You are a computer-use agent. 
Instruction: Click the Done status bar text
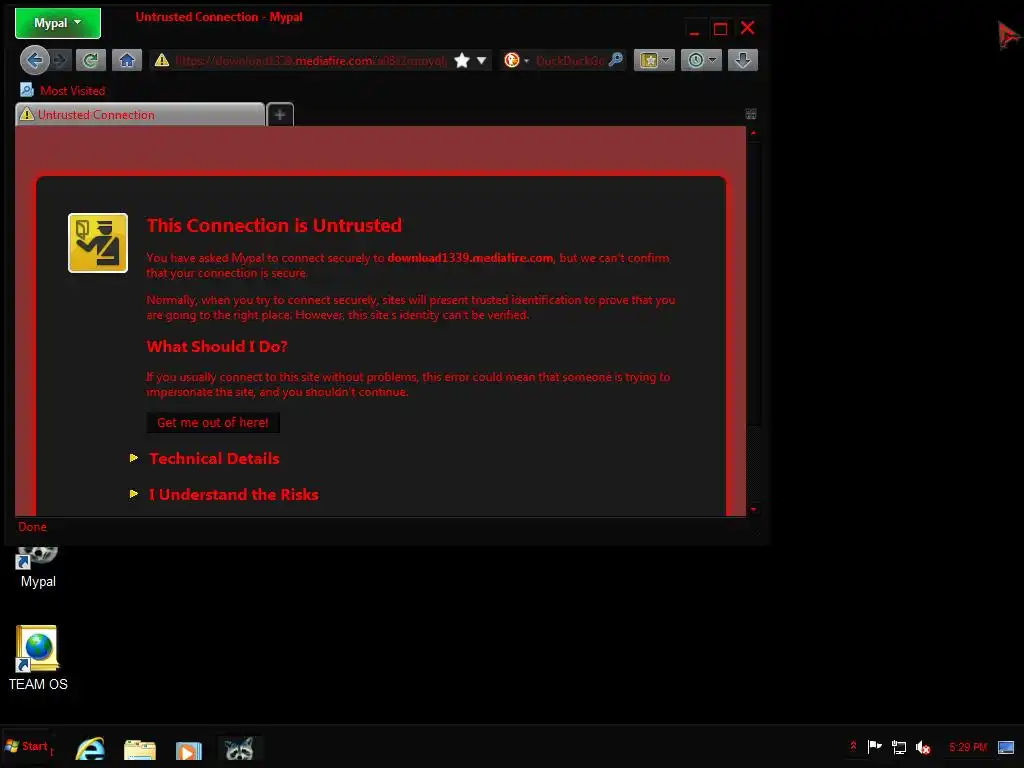point(32,527)
